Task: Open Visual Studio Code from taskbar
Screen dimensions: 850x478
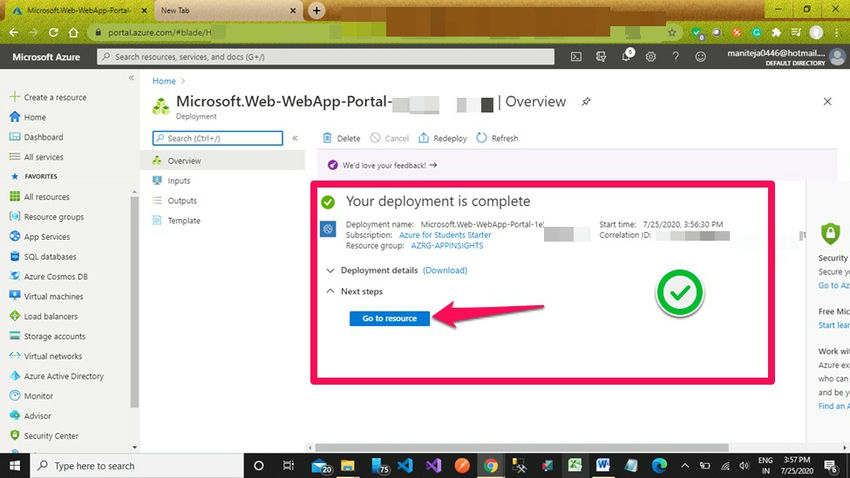Action: [x=405, y=466]
